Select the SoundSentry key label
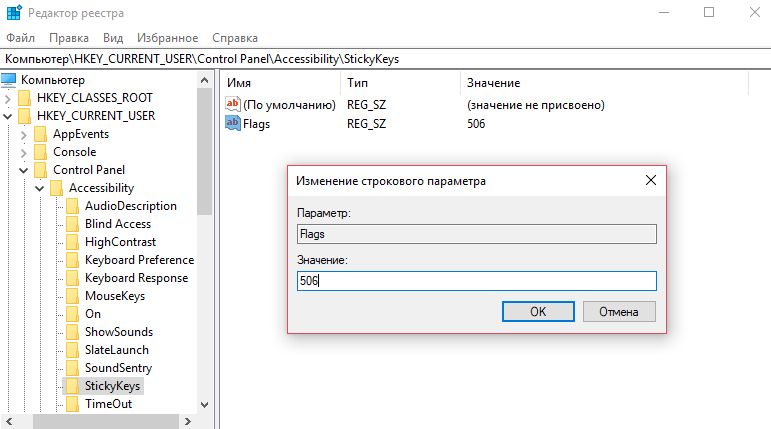This screenshot has width=771, height=429. click(119, 368)
